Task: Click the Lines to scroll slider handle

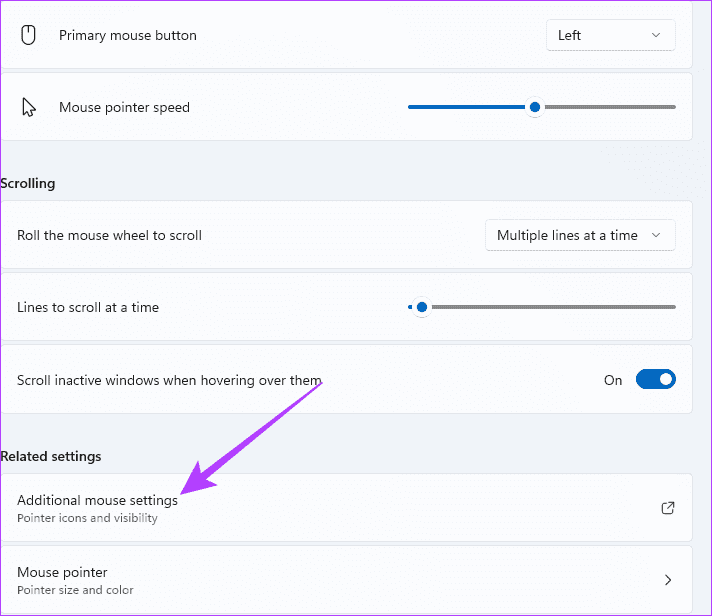Action: 422,307
